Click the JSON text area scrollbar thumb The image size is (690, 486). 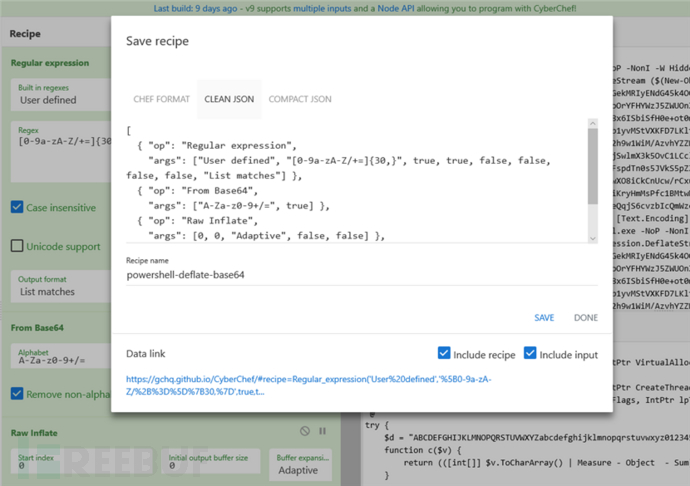pos(593,166)
